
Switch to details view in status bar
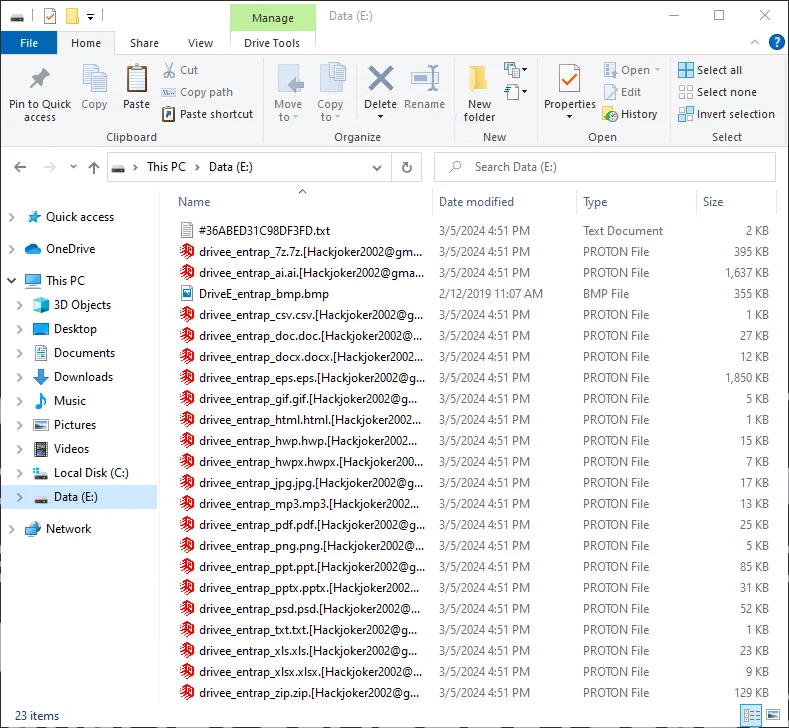pyautogui.click(x=751, y=715)
